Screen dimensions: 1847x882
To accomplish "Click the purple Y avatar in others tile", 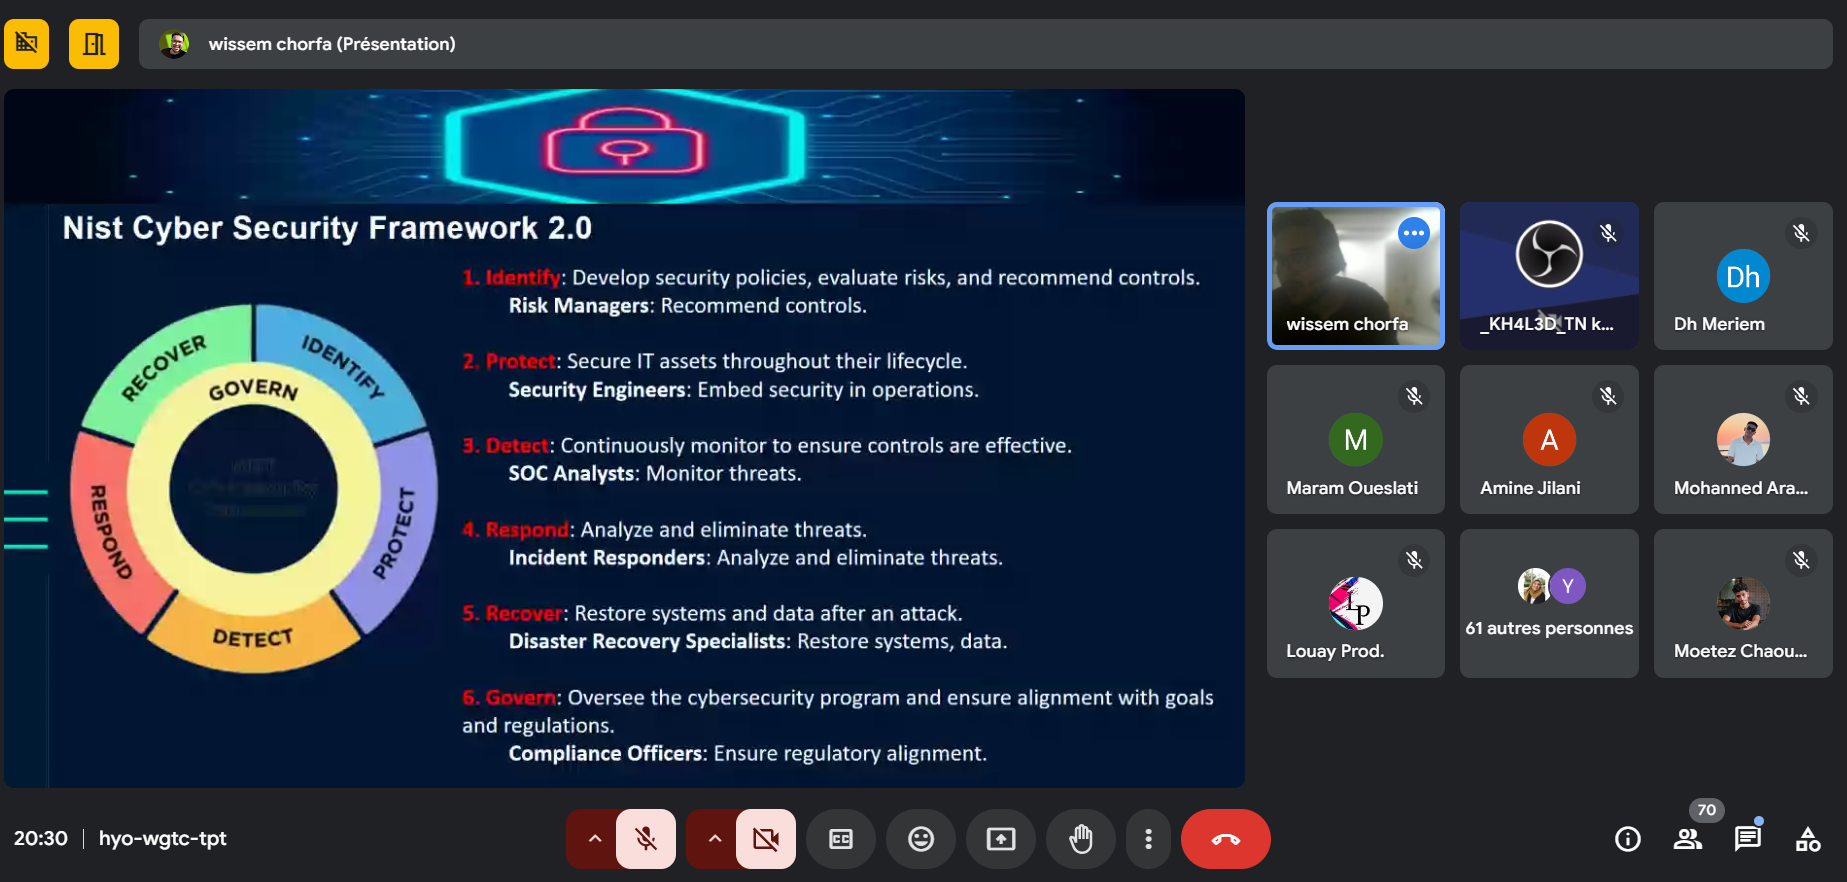I will 1568,586.
